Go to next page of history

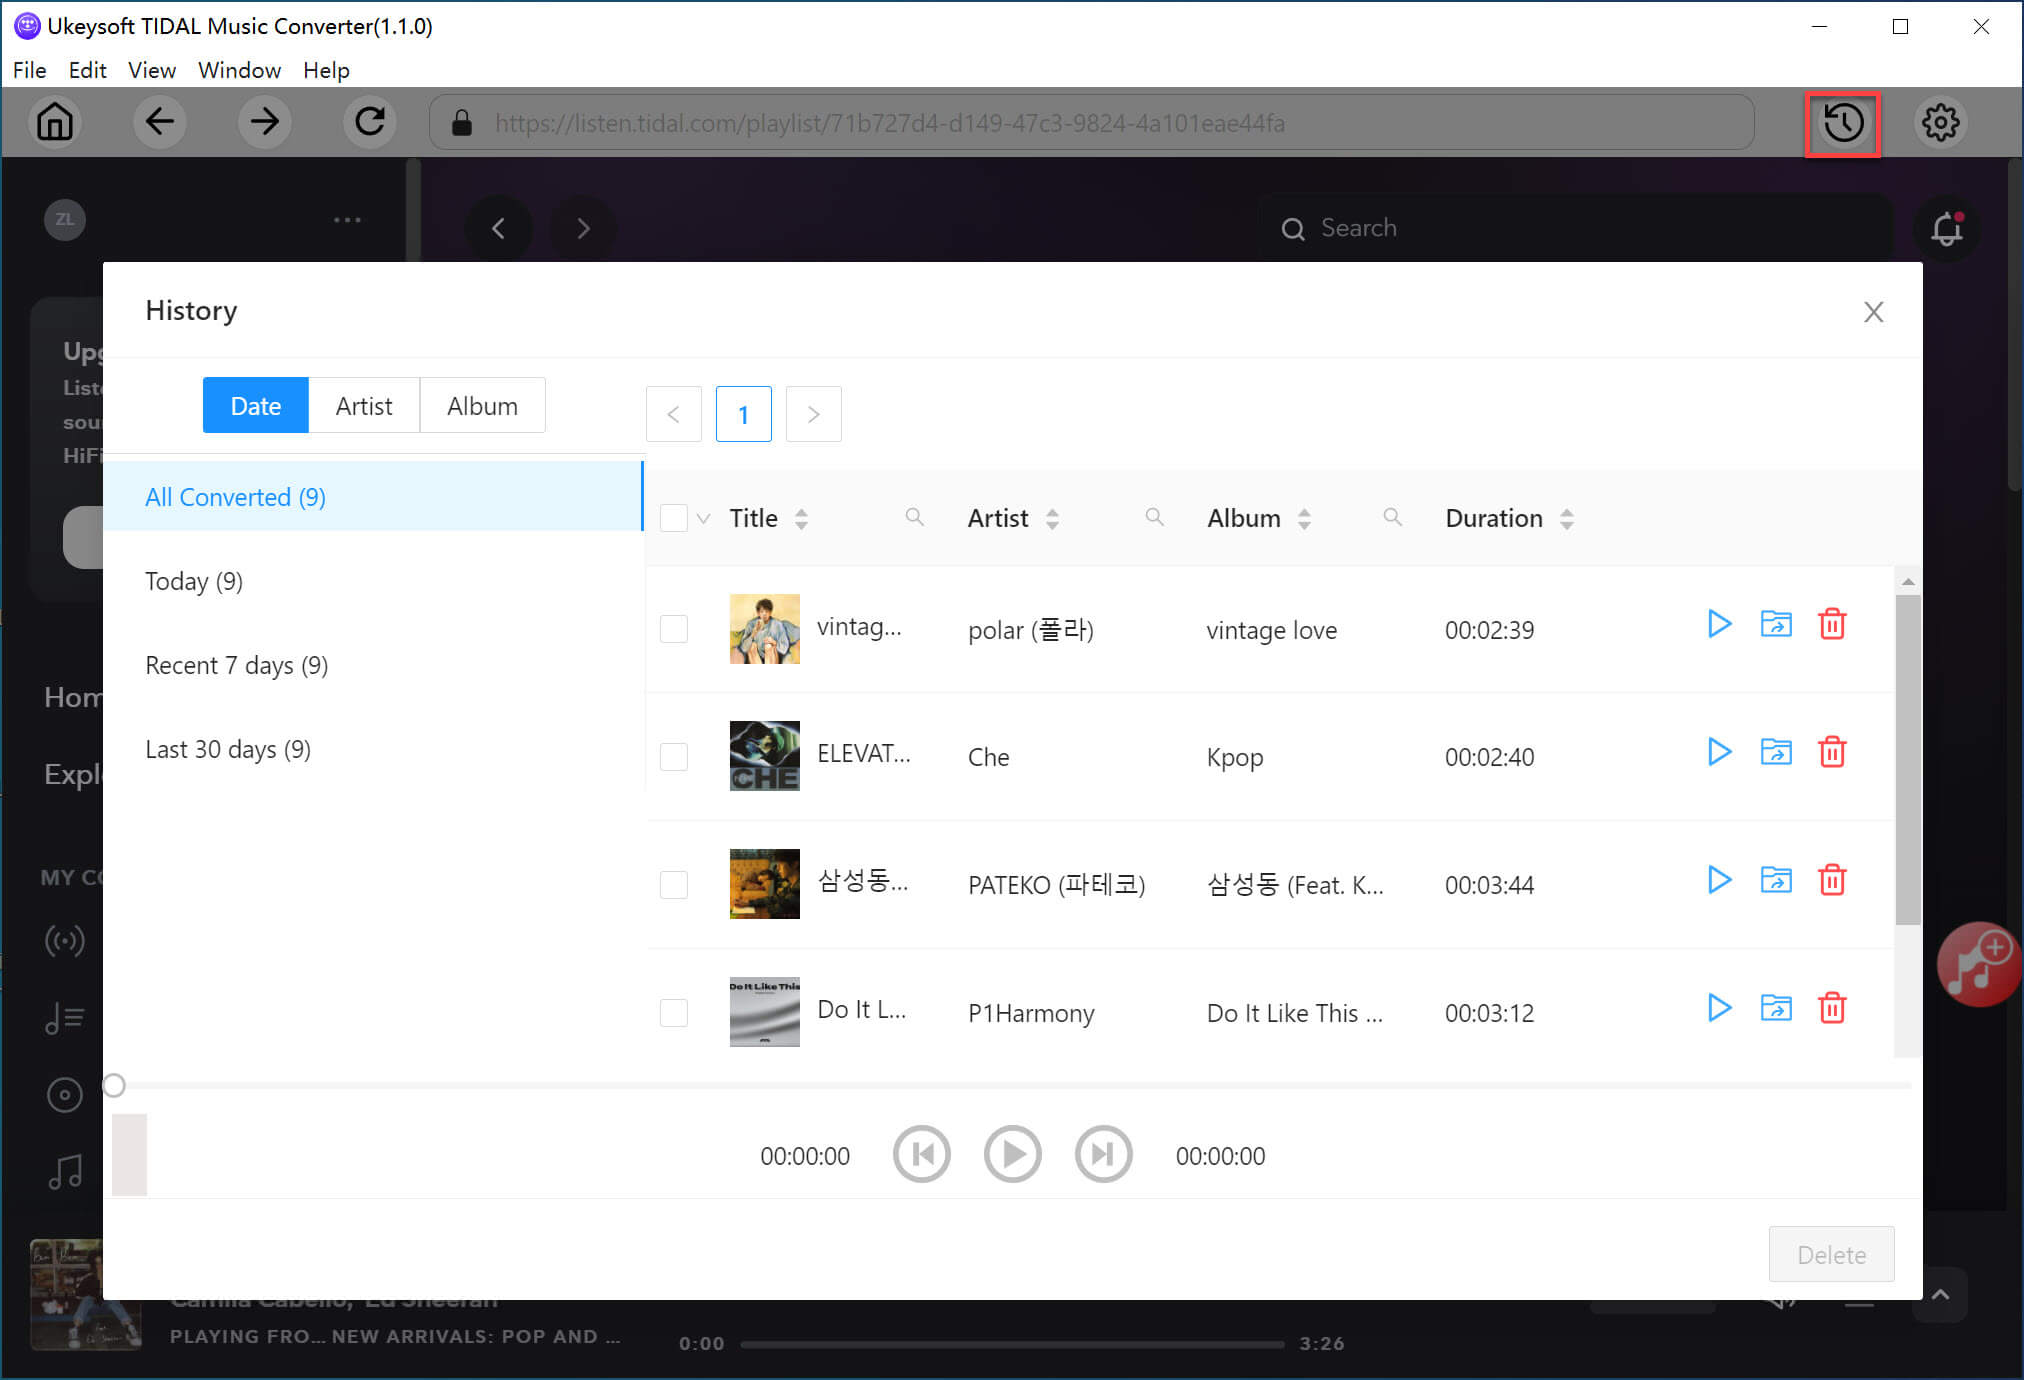click(x=813, y=414)
